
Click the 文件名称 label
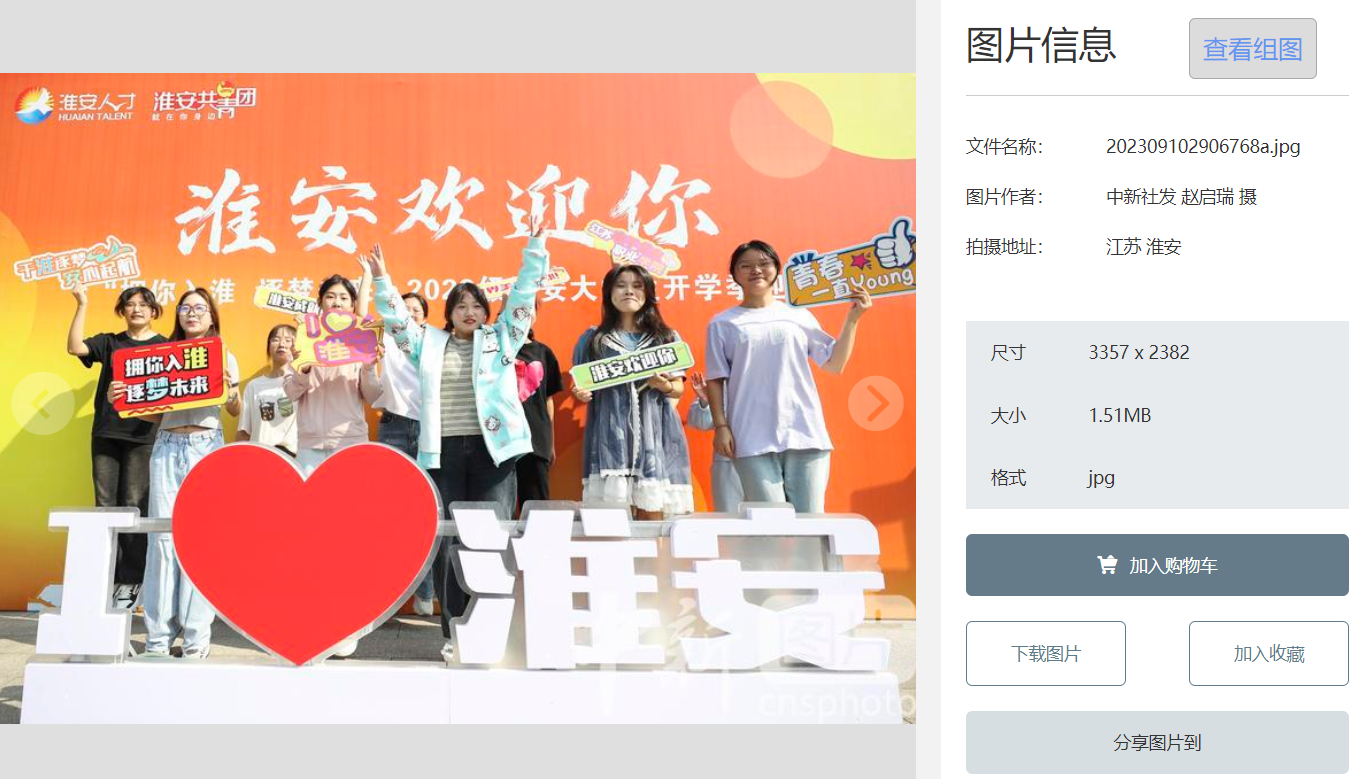[x=1004, y=147]
